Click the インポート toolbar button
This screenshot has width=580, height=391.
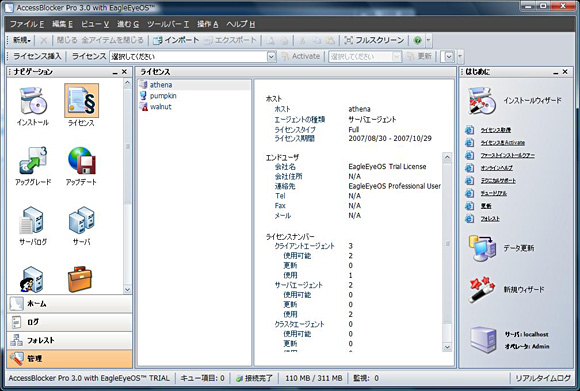tap(176, 40)
